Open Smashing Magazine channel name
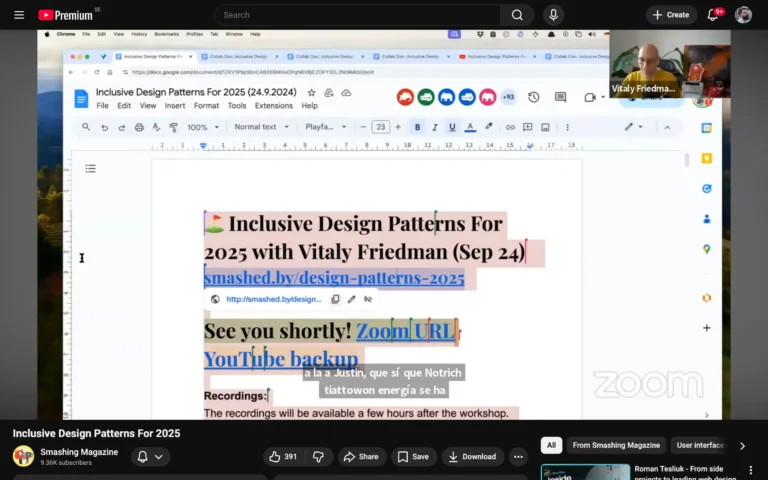 click(x=79, y=452)
